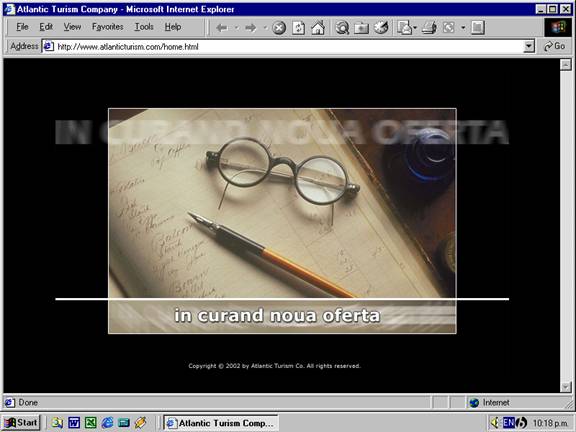Click the scrollbar up arrow

[565, 65]
